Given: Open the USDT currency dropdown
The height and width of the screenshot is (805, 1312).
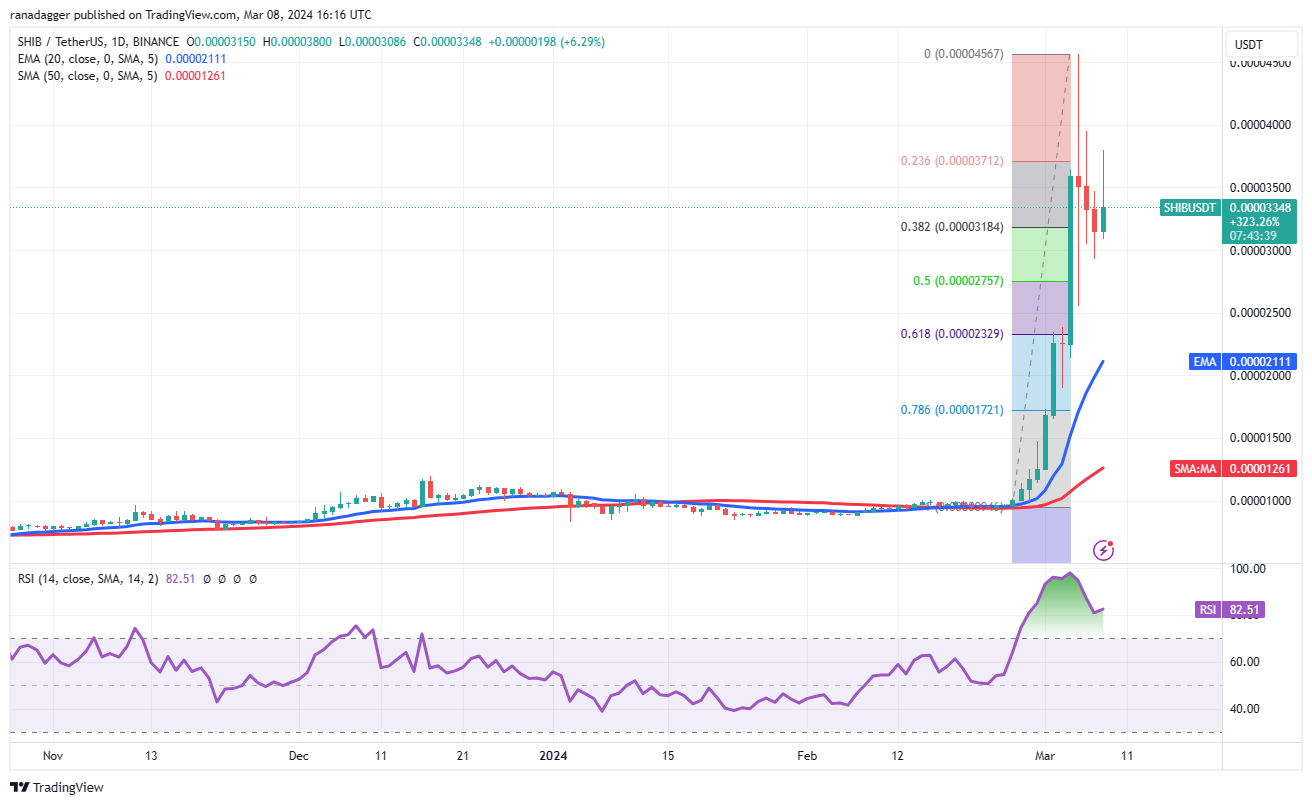Looking at the screenshot, I should pyautogui.click(x=1249, y=45).
